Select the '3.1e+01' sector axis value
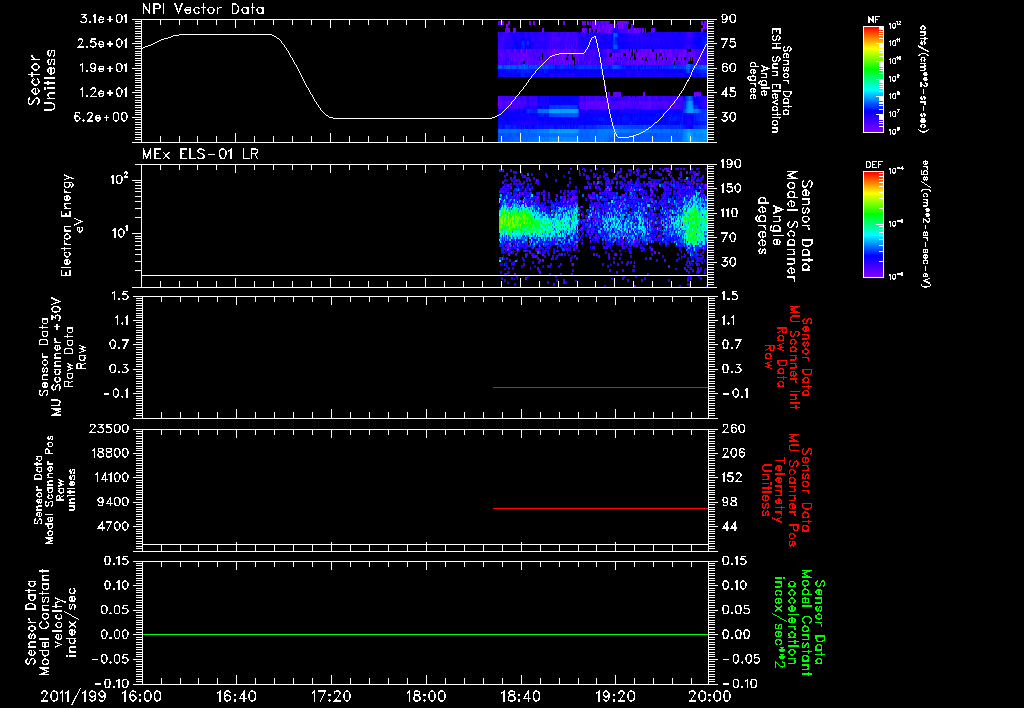This screenshot has width=1024, height=708. (x=104, y=19)
